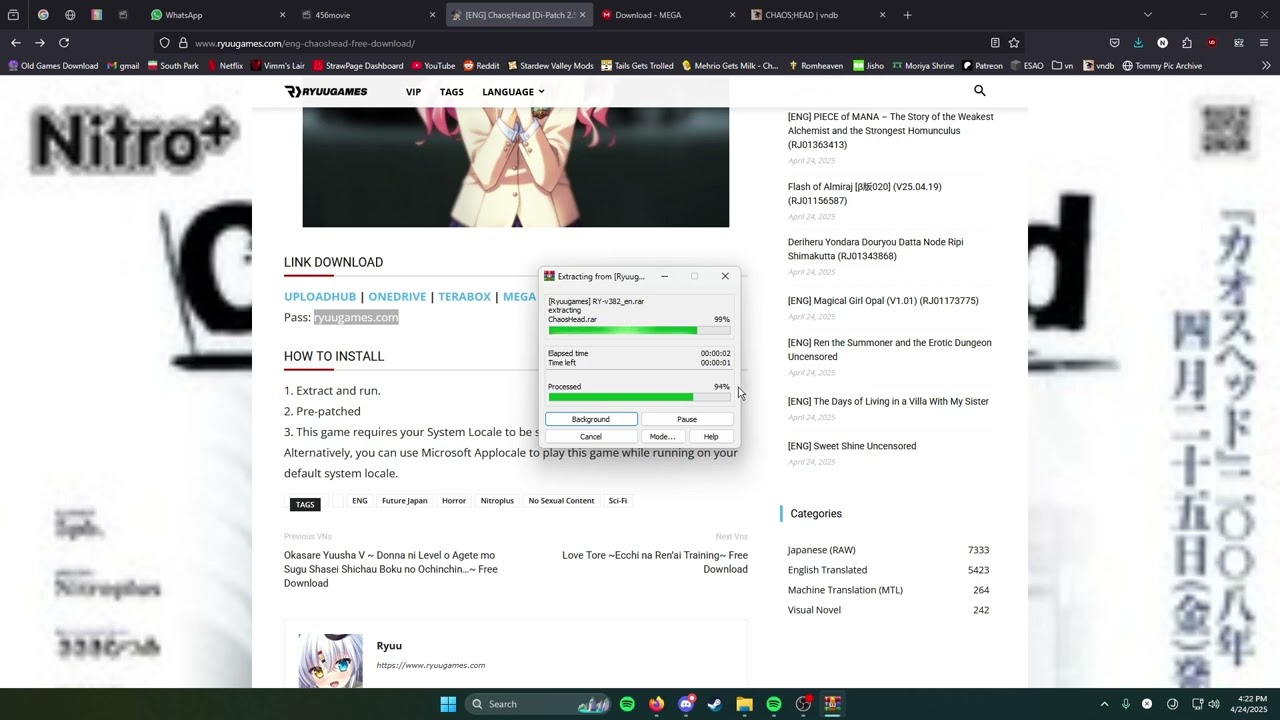Viewport: 1280px width, 720px height.
Task: Open WinRAR icon in the taskbar
Action: click(832, 704)
